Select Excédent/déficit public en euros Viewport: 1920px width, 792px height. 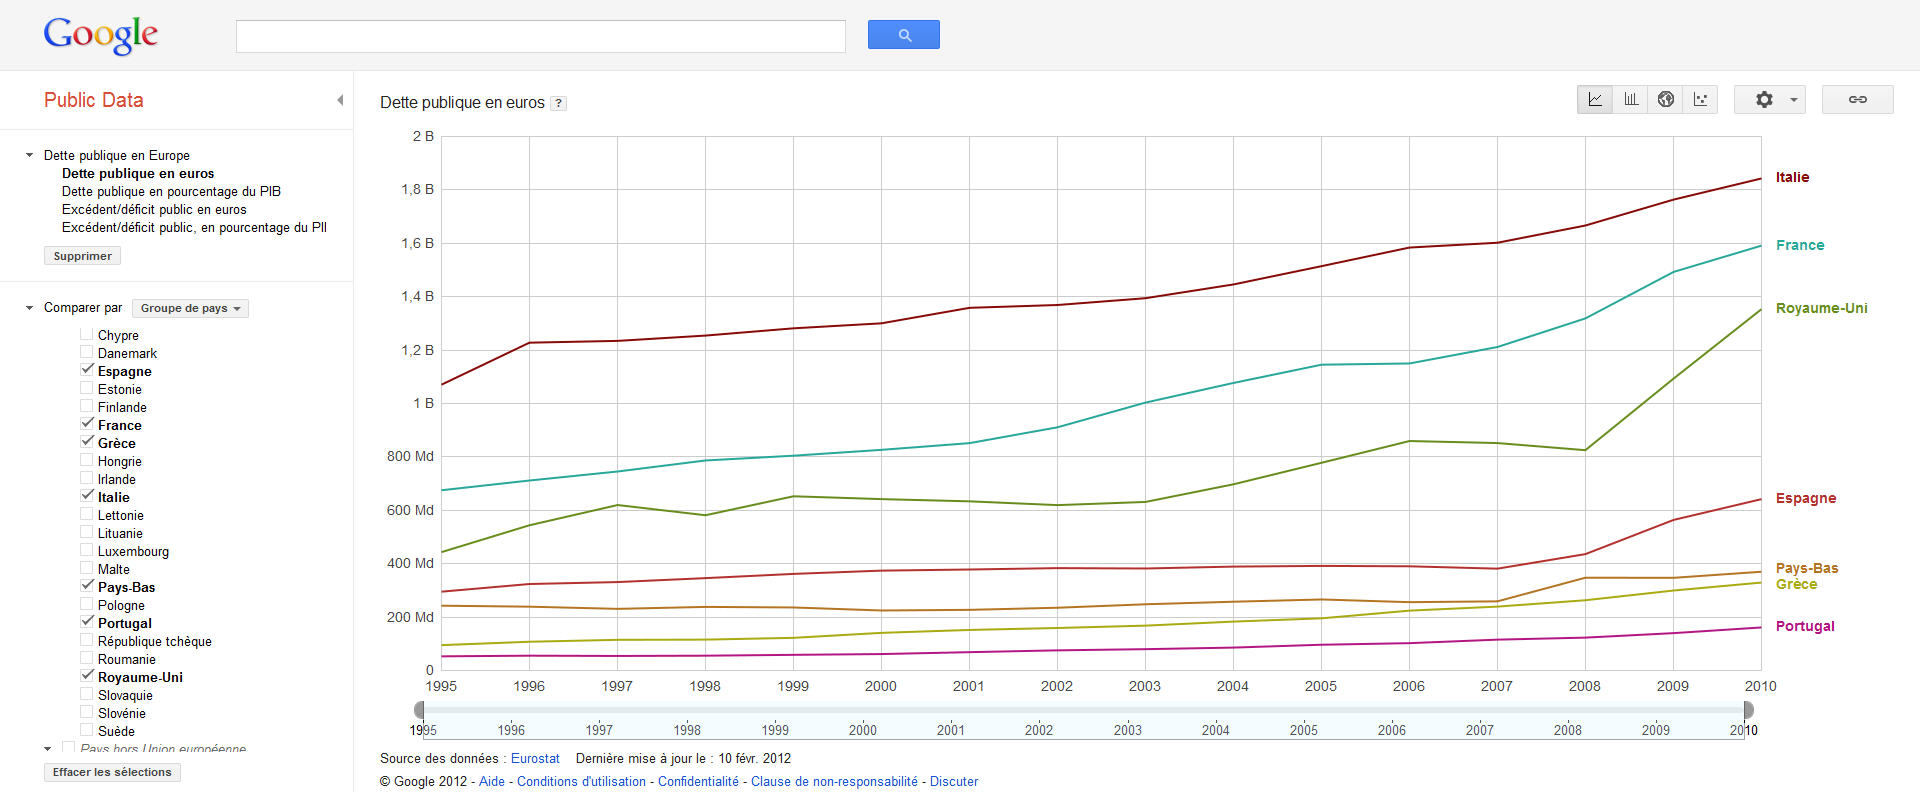click(154, 209)
